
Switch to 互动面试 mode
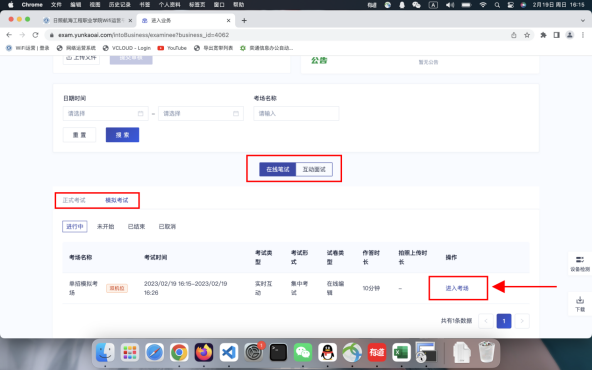click(314, 170)
